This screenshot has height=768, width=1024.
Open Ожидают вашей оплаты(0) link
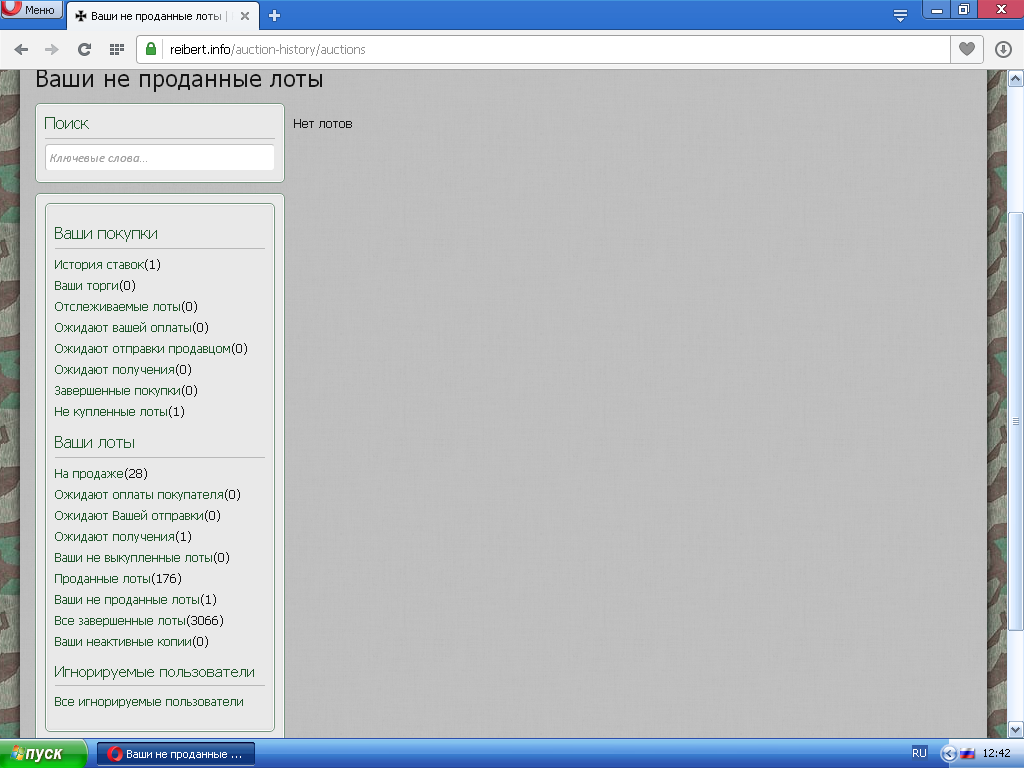(131, 327)
